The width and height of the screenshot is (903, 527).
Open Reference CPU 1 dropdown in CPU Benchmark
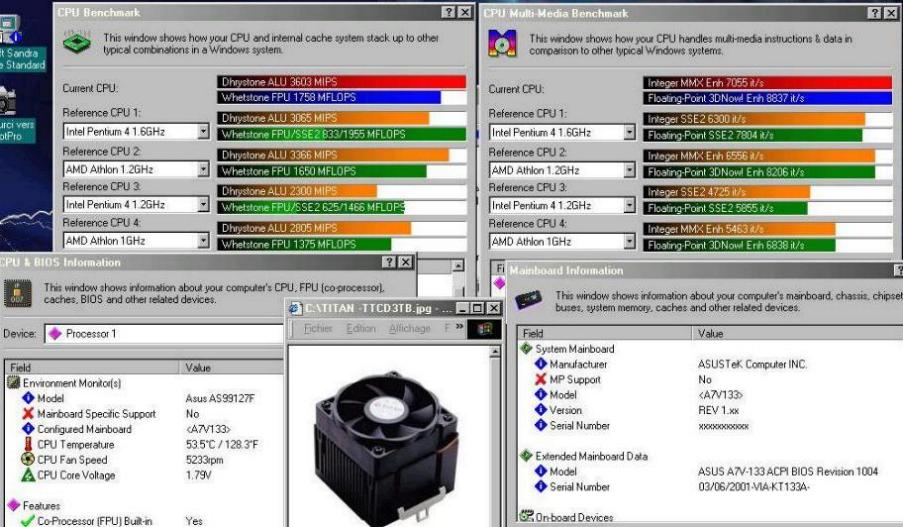[x=203, y=131]
